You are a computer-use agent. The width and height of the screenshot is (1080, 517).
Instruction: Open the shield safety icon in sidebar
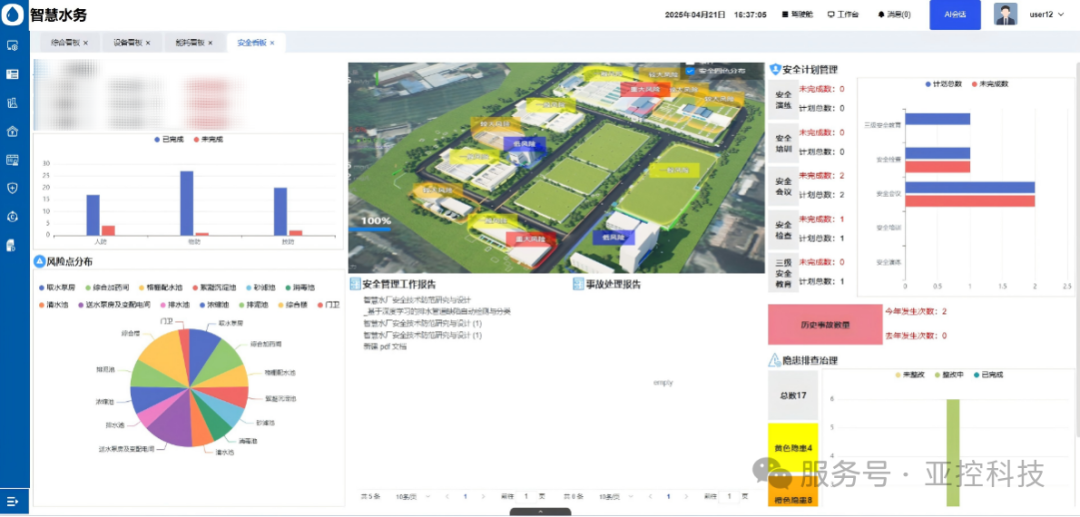point(13,188)
